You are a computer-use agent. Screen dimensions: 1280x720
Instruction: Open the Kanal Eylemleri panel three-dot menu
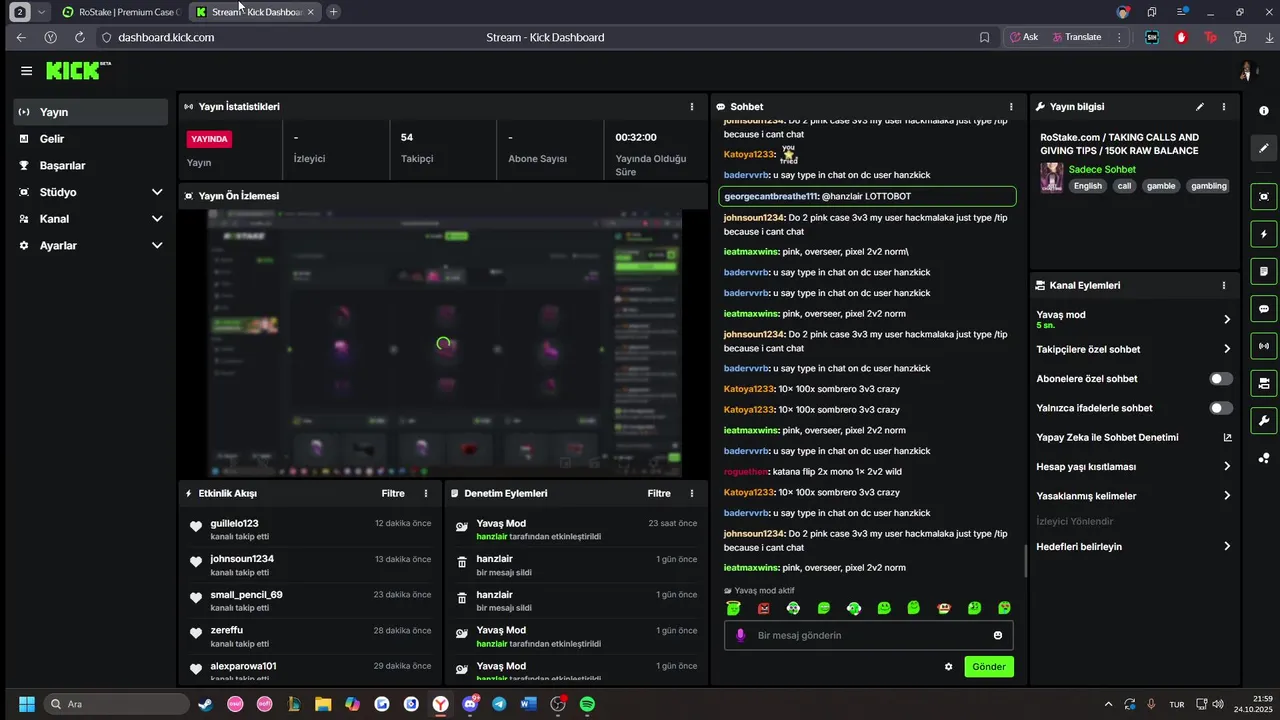coord(1224,285)
